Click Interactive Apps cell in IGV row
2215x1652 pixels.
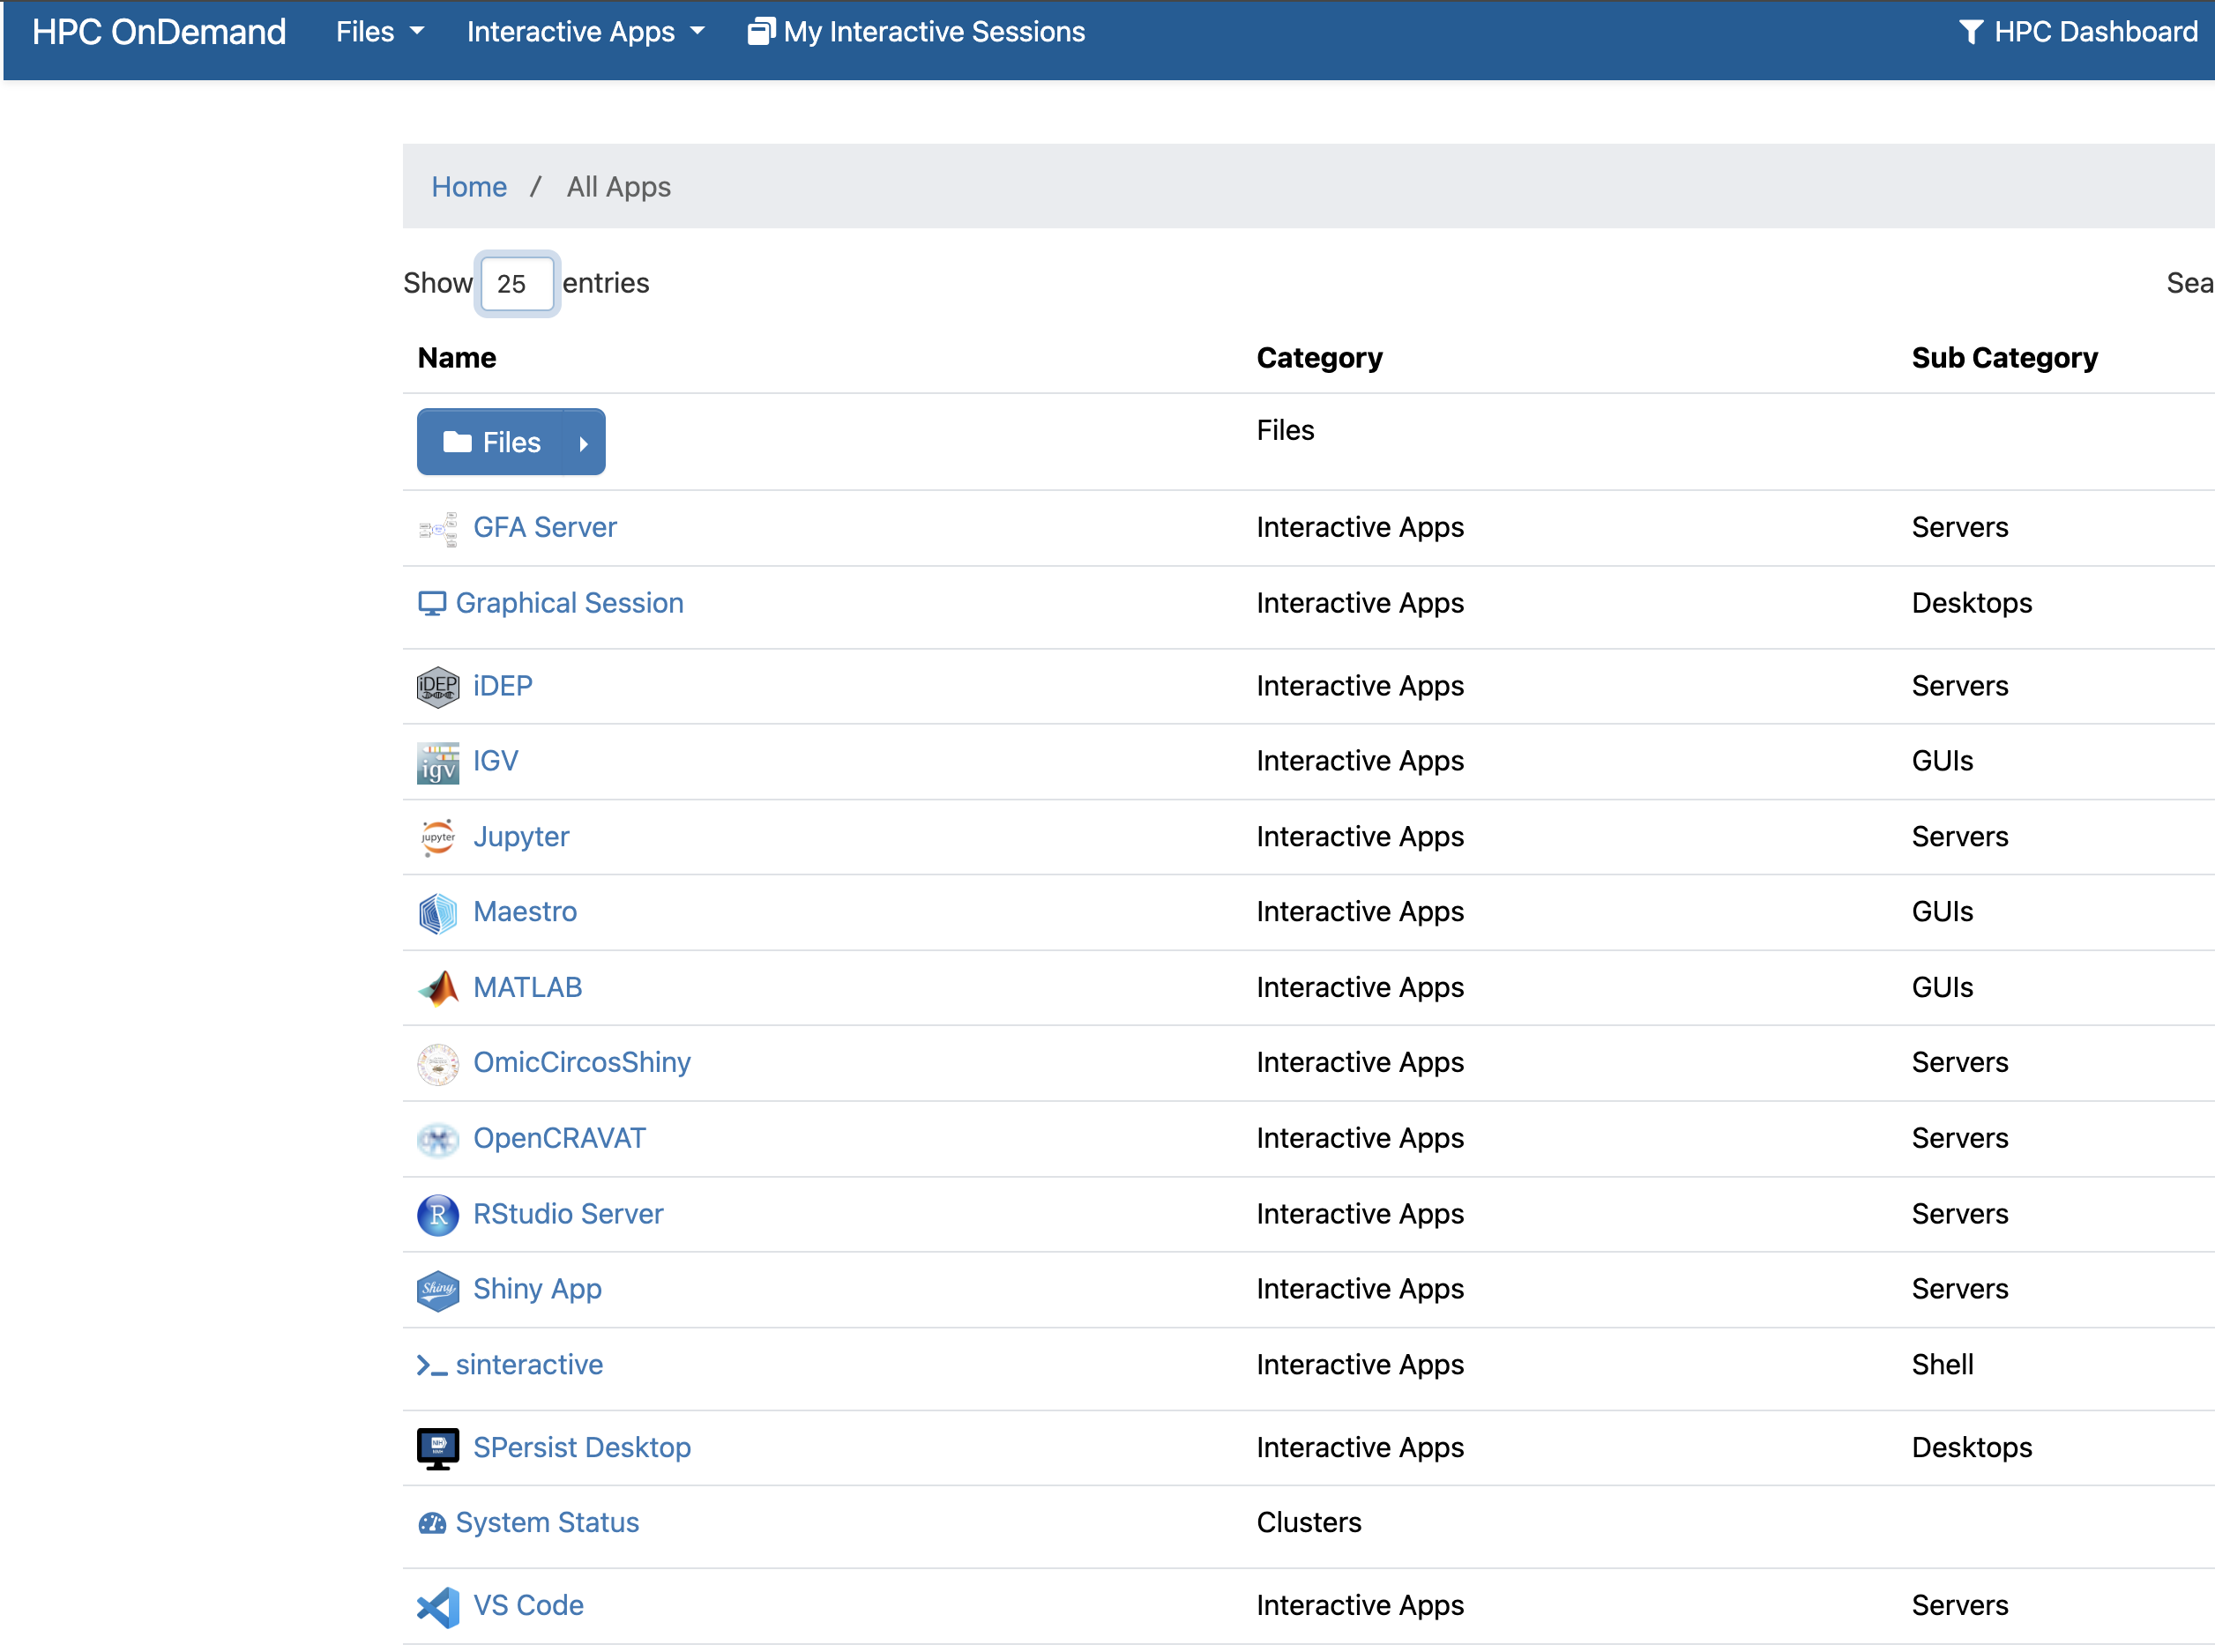tap(1361, 762)
